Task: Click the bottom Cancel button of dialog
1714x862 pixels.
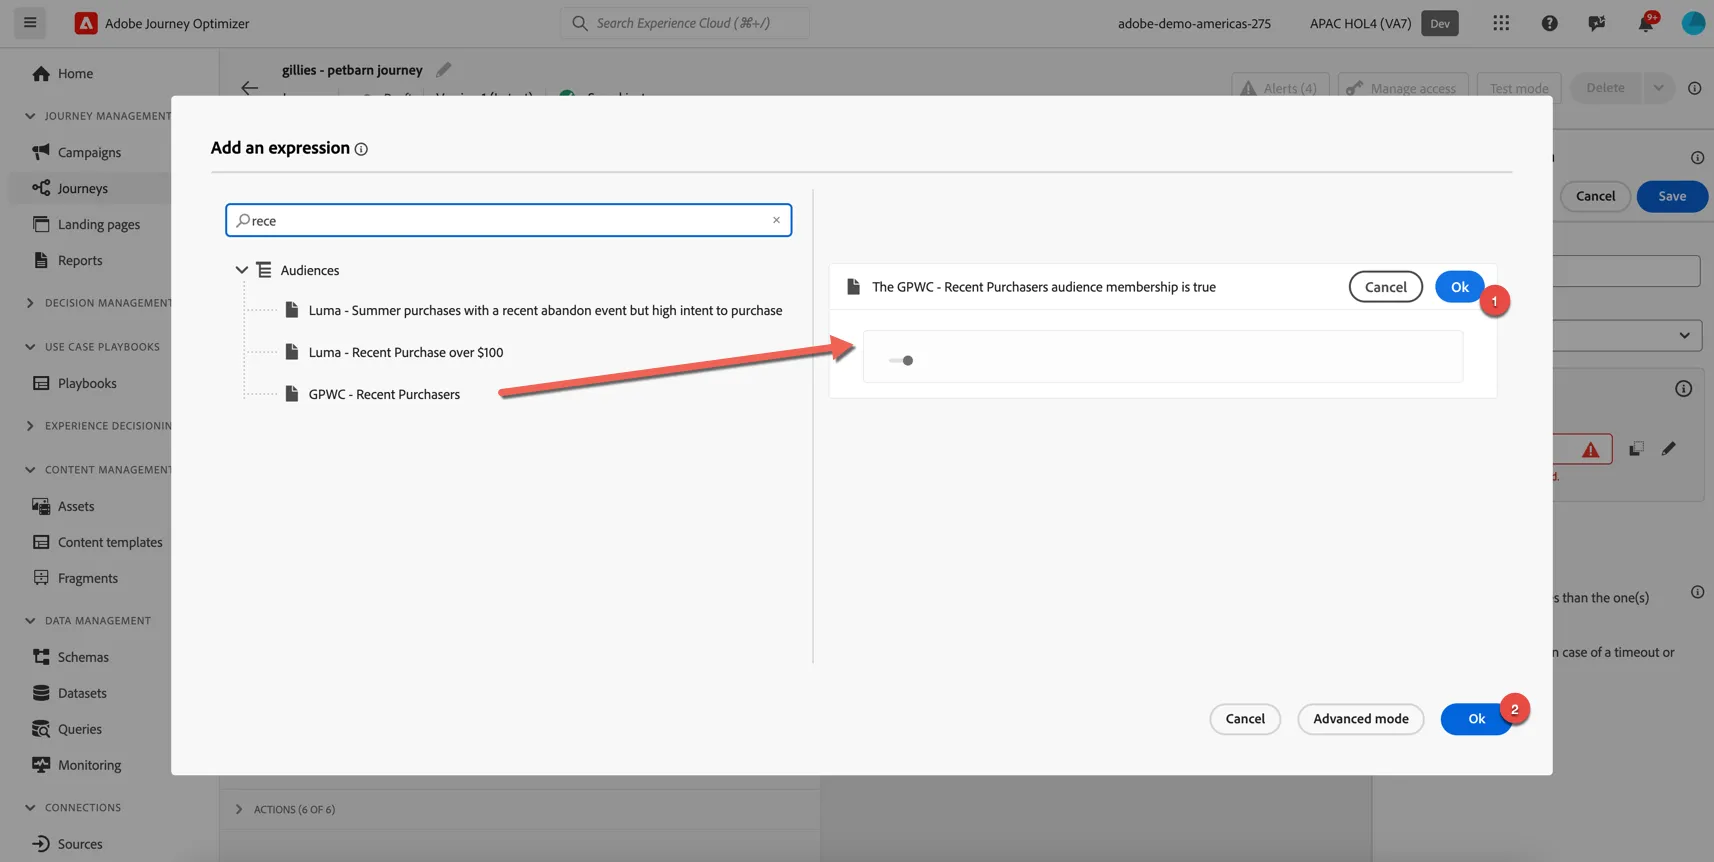Action: [1245, 719]
